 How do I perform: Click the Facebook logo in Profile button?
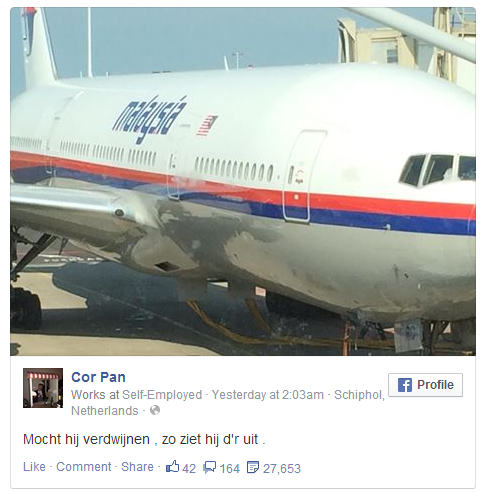(x=405, y=385)
